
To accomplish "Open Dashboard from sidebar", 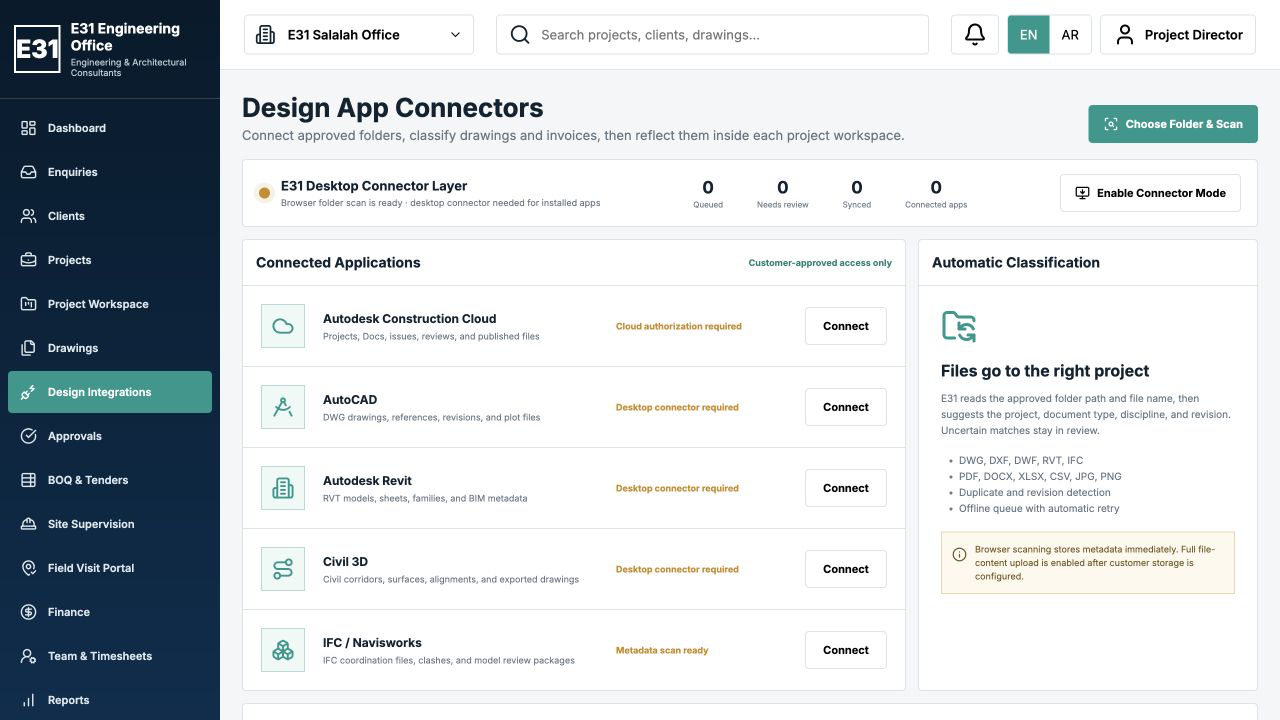I will click(x=110, y=128).
